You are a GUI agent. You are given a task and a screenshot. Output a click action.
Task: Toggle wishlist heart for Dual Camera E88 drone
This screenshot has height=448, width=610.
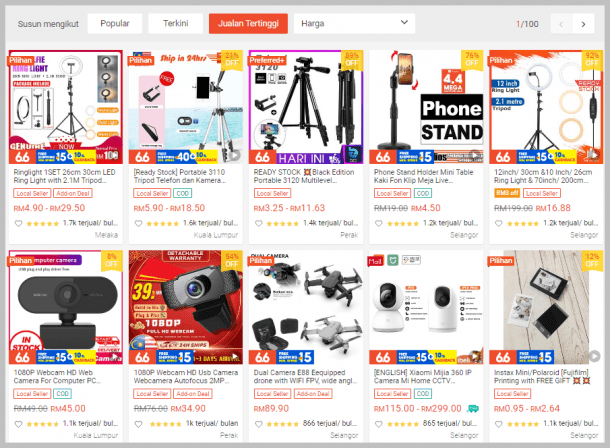[x=259, y=424]
